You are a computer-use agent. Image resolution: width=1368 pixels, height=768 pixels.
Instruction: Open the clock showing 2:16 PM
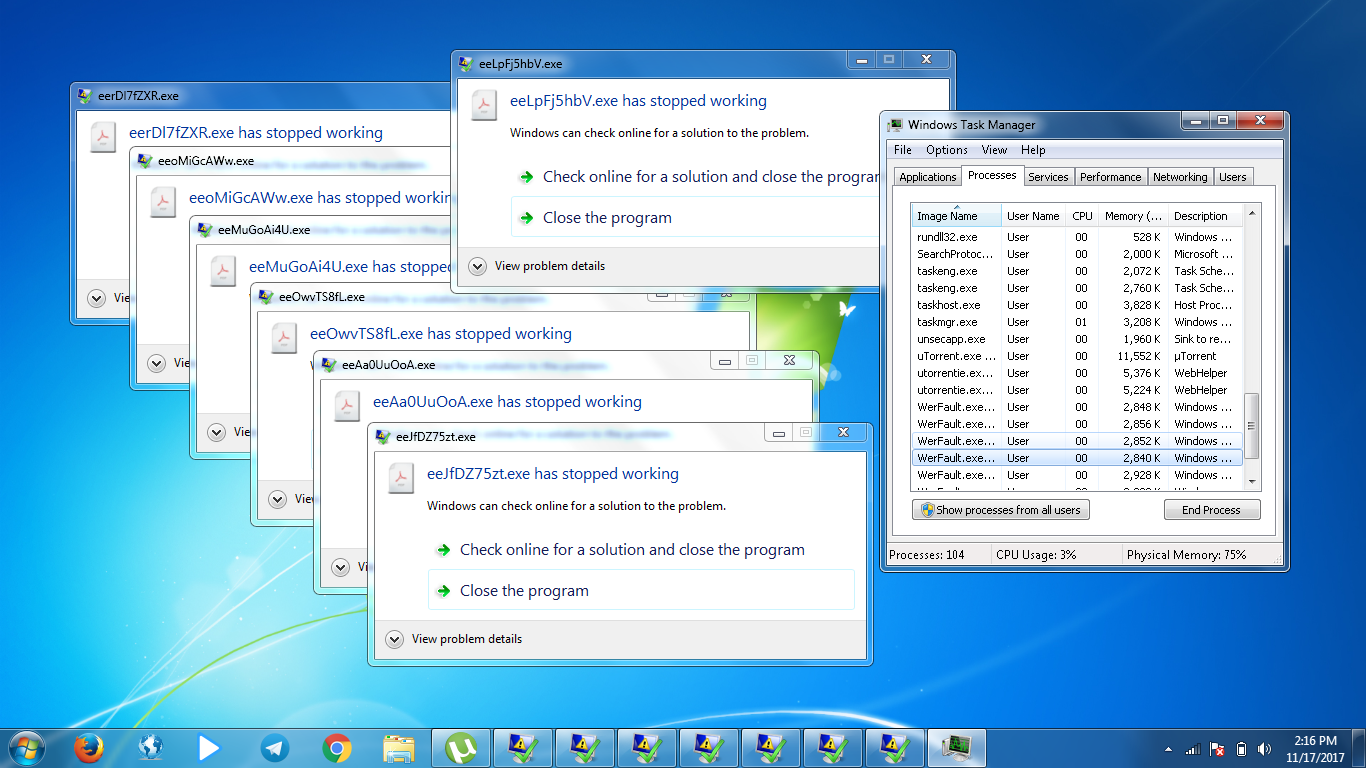[1315, 749]
